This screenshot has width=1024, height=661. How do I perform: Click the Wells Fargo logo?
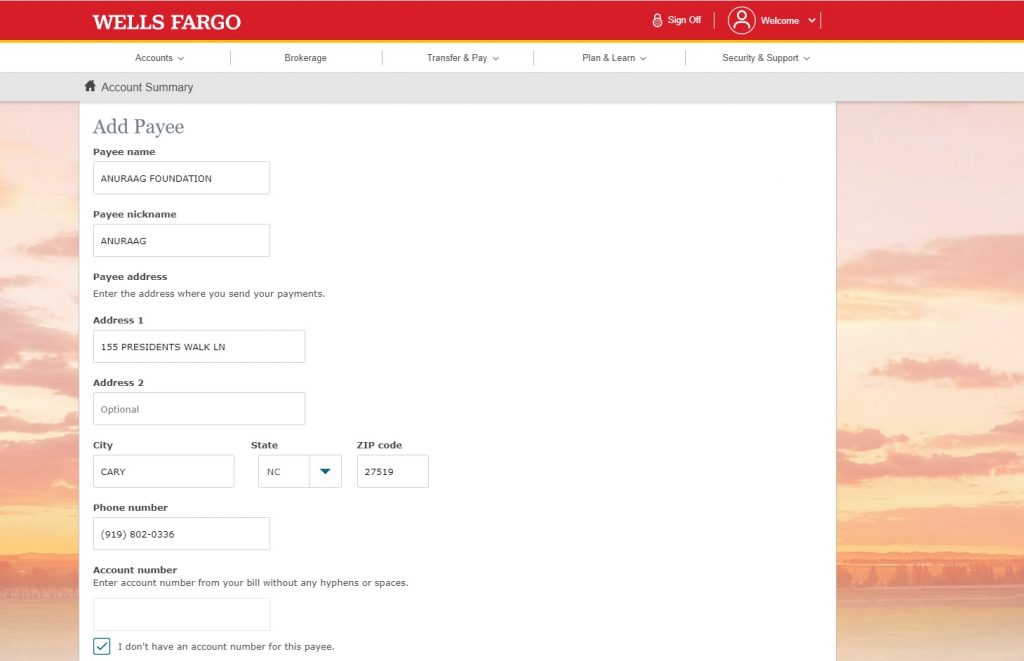(167, 22)
